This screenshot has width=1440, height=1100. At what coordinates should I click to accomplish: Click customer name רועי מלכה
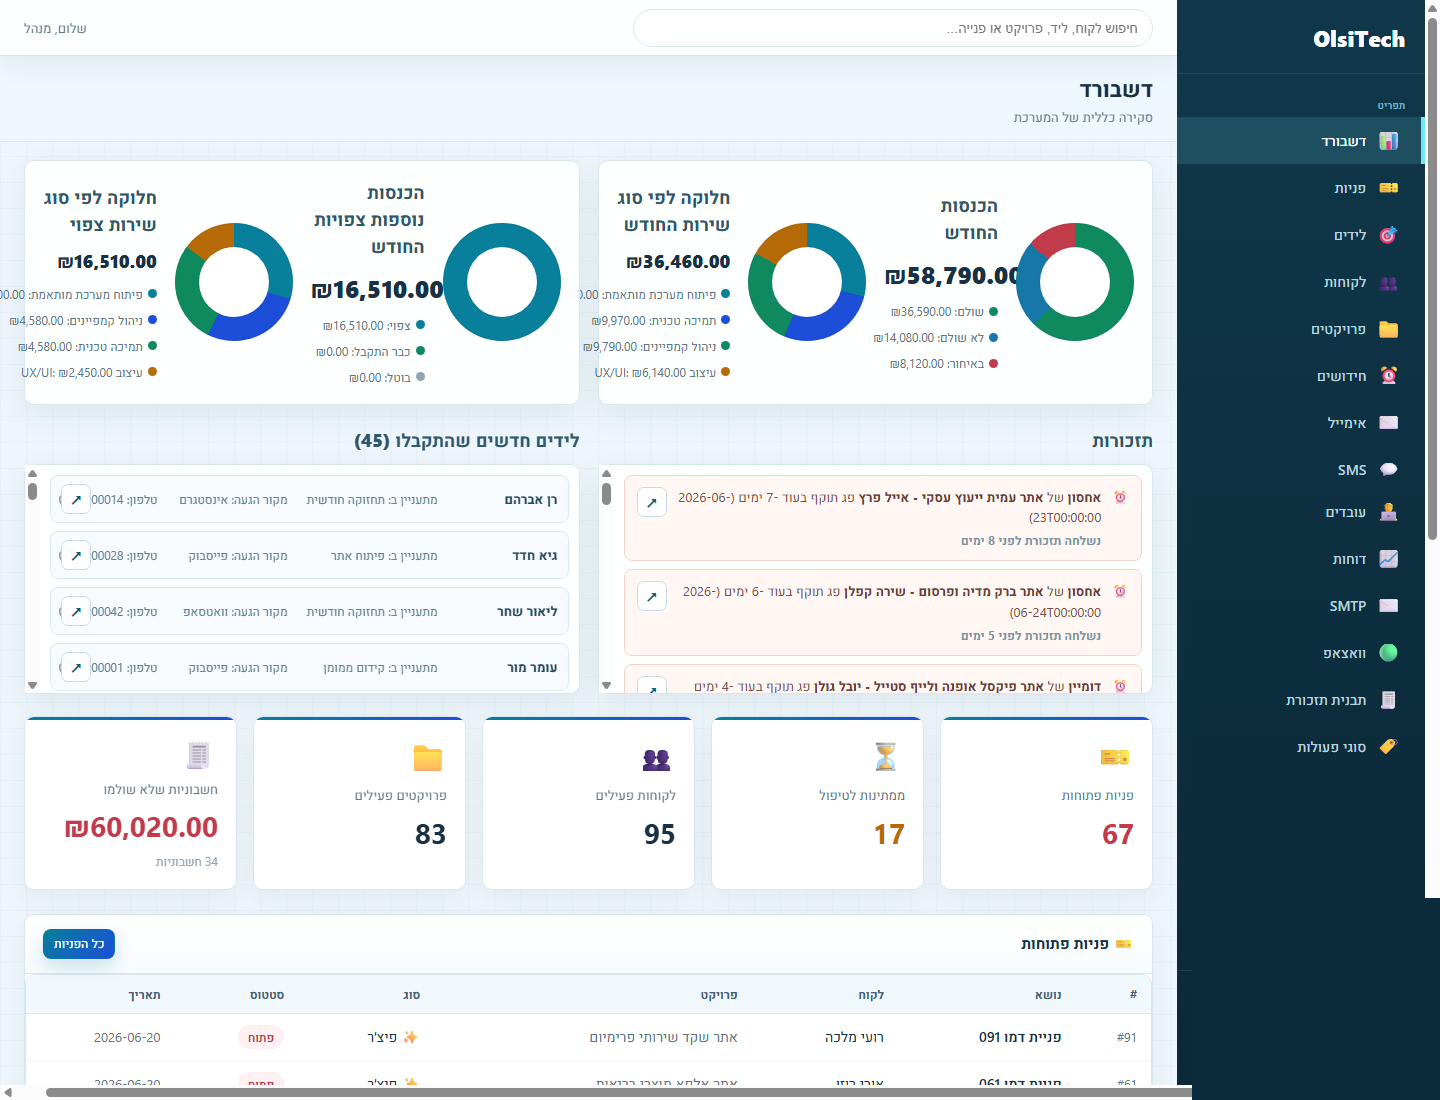854,1038
